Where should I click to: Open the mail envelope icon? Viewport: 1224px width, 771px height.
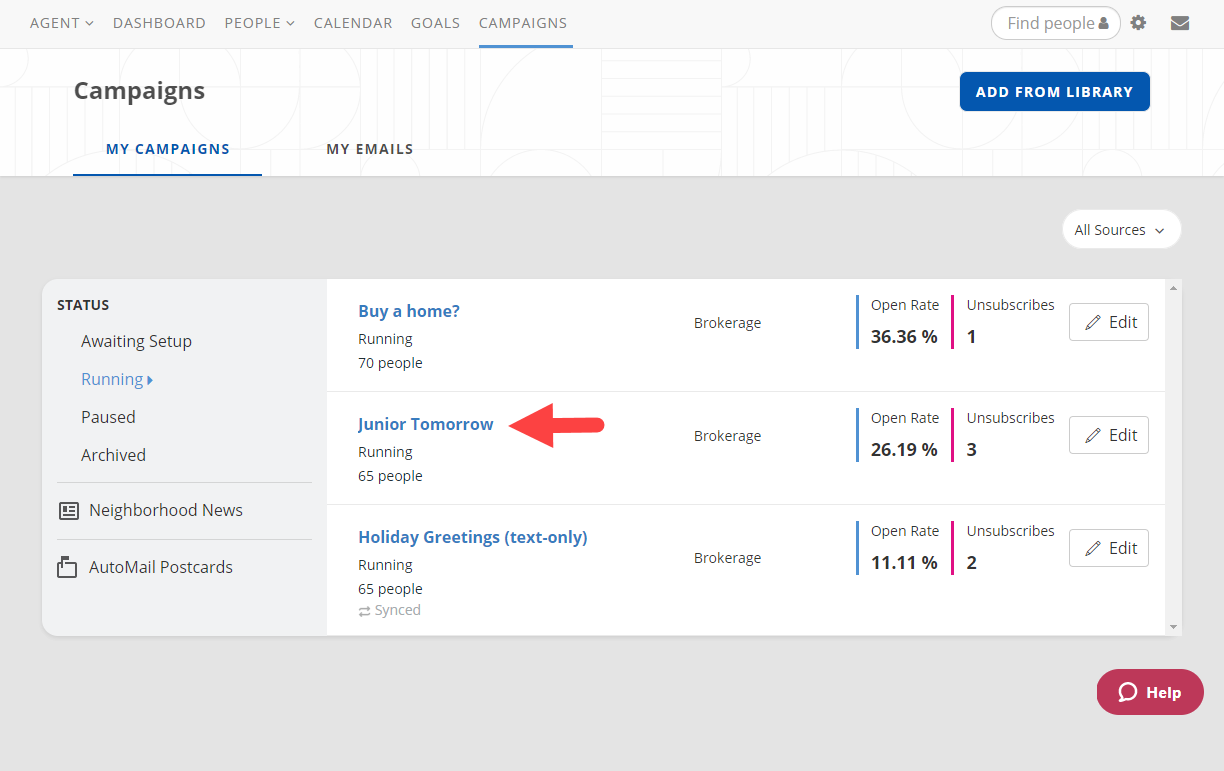tap(1180, 23)
